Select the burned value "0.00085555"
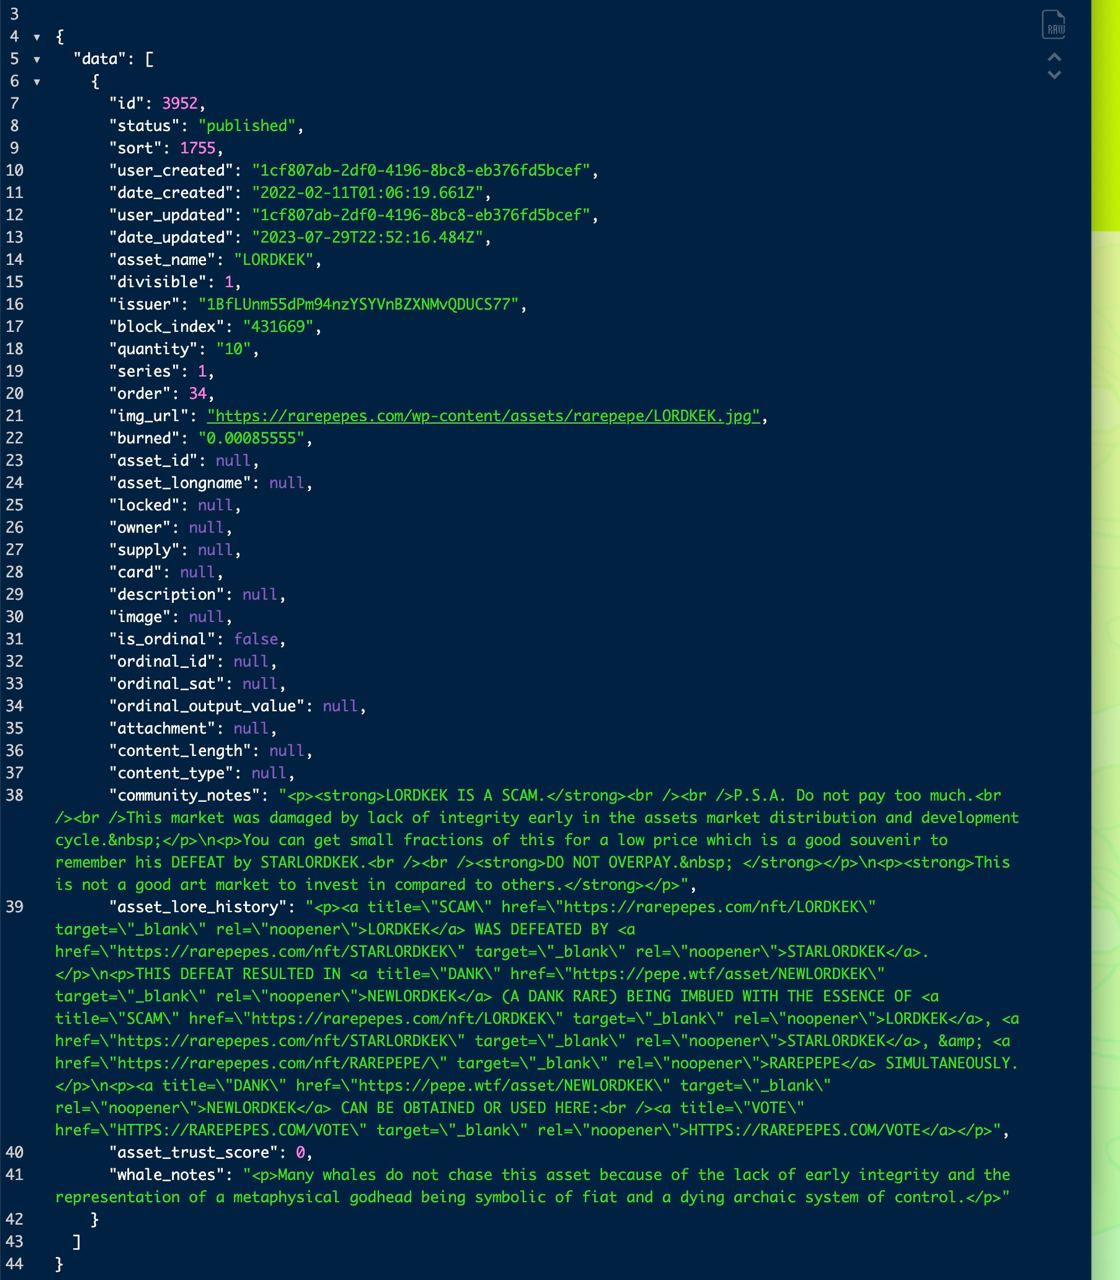Screen dimensions: 1120x1280 [x=252, y=438]
